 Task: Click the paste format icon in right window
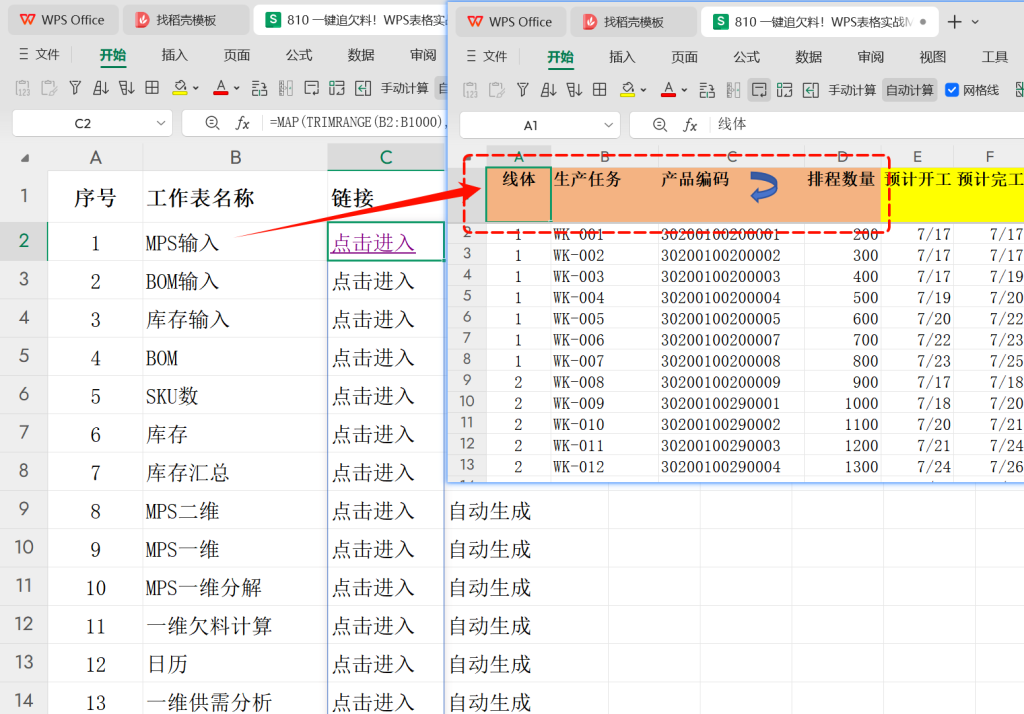point(496,89)
